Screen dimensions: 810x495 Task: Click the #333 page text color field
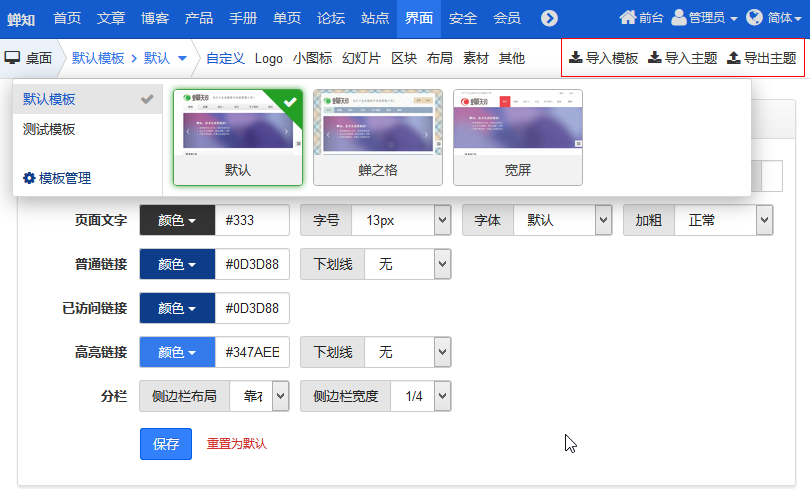[x=252, y=220]
